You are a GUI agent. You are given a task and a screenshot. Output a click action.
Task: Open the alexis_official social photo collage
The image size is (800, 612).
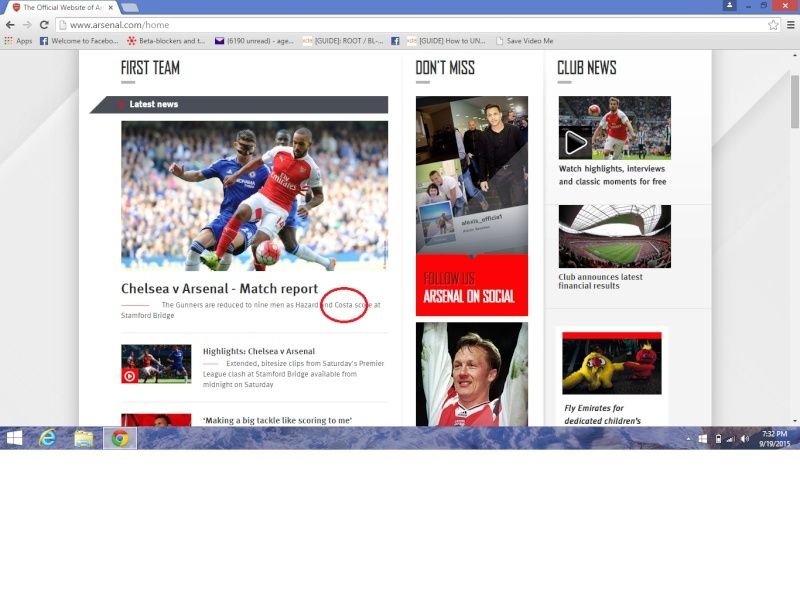coord(472,175)
